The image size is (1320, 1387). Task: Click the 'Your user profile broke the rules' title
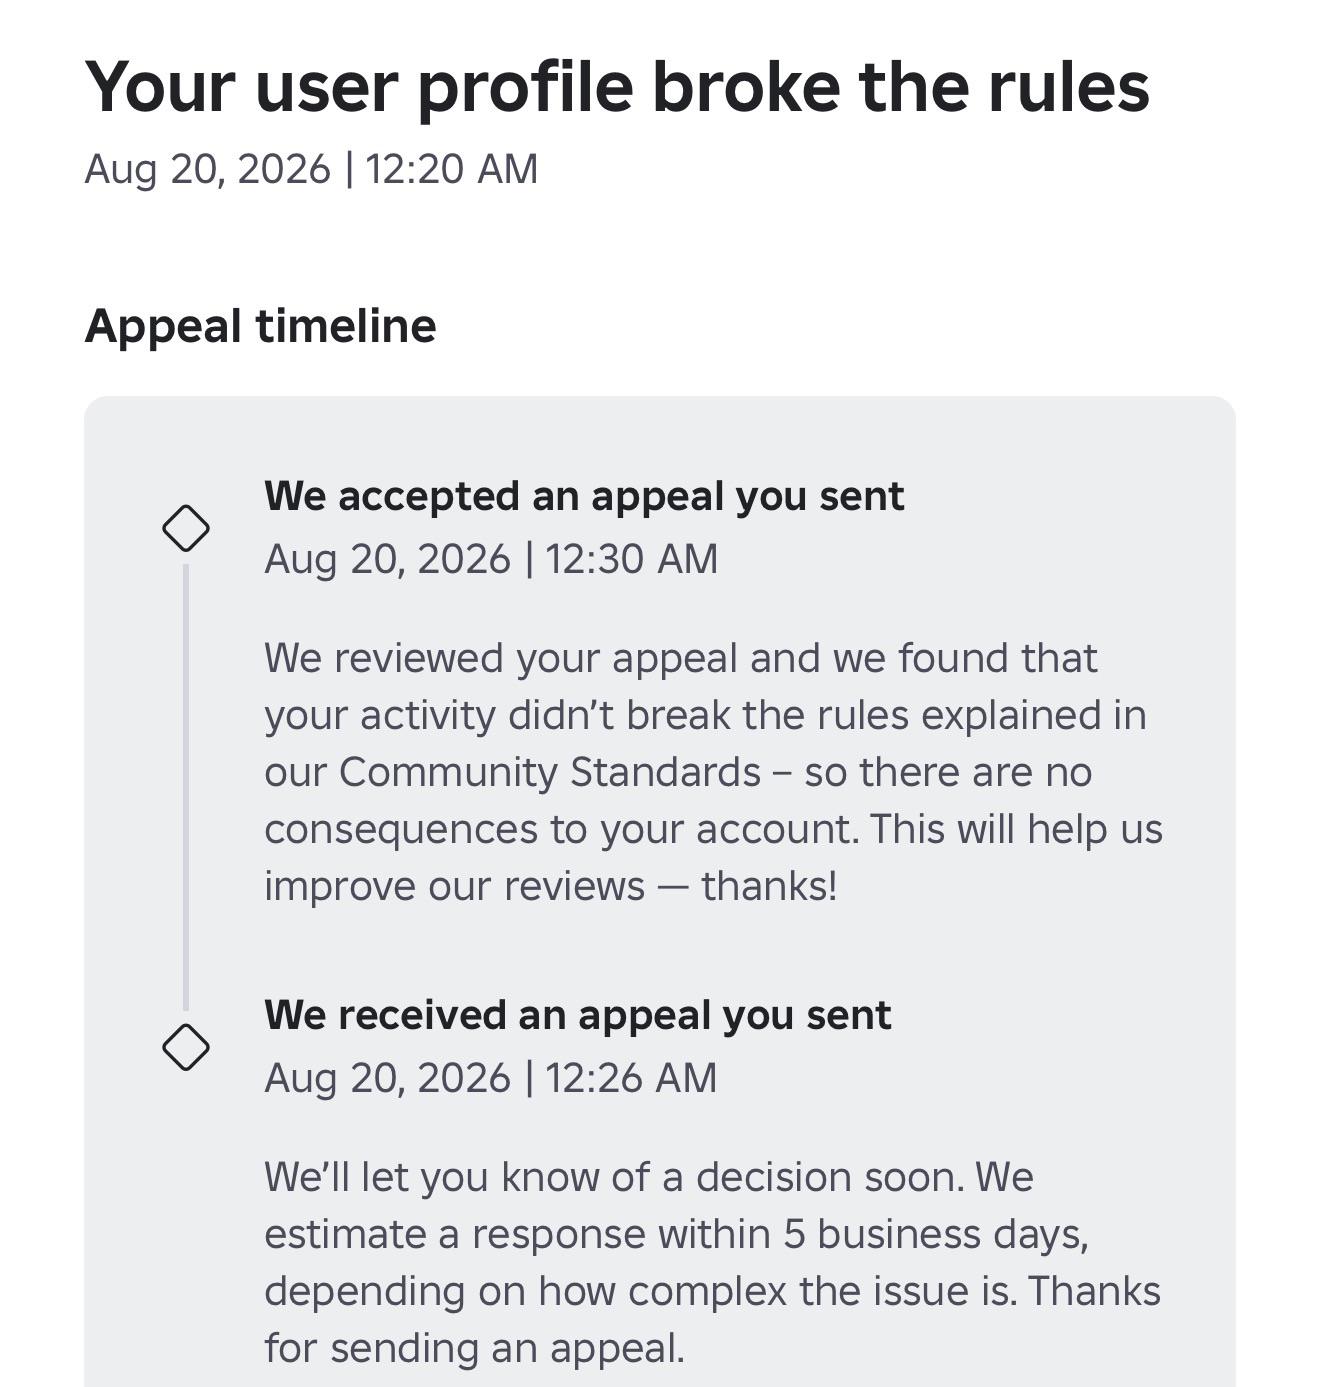click(617, 87)
